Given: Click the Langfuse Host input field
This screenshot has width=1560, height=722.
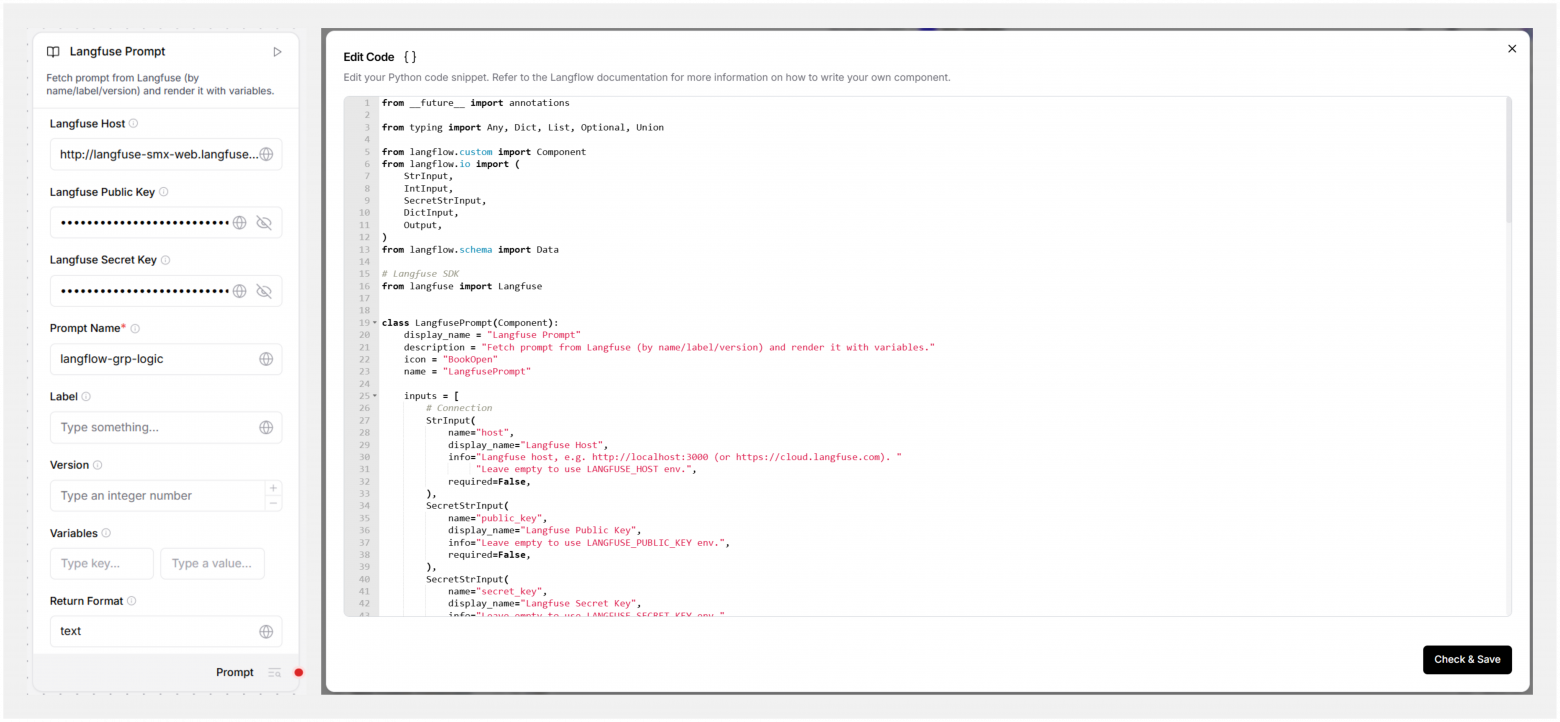Looking at the screenshot, I should point(166,154).
